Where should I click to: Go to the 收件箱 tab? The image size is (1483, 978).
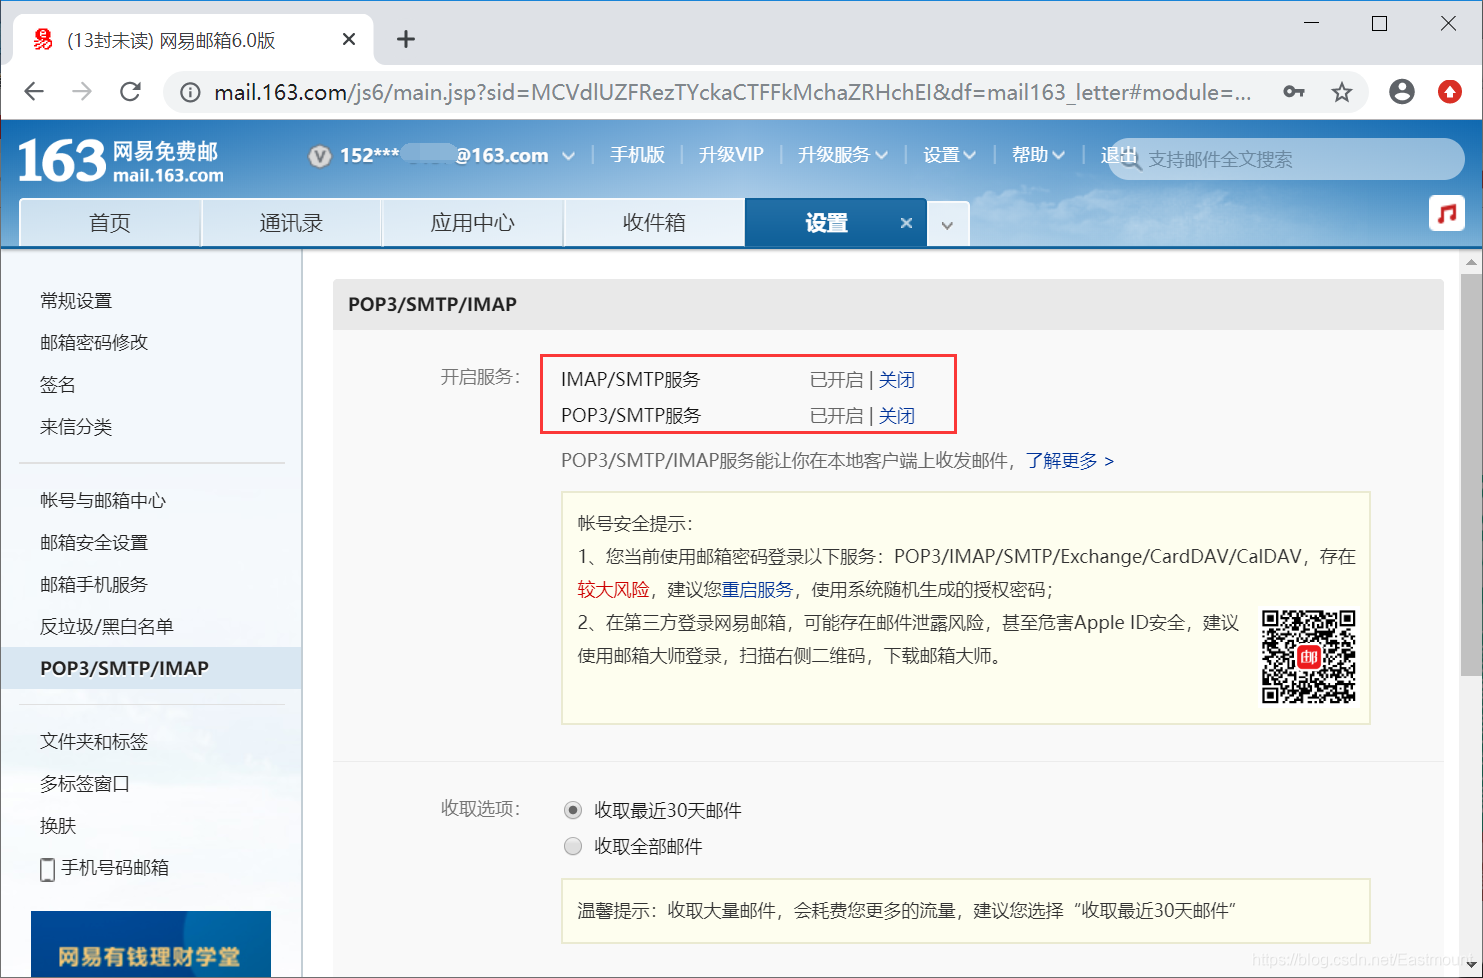[x=654, y=222]
